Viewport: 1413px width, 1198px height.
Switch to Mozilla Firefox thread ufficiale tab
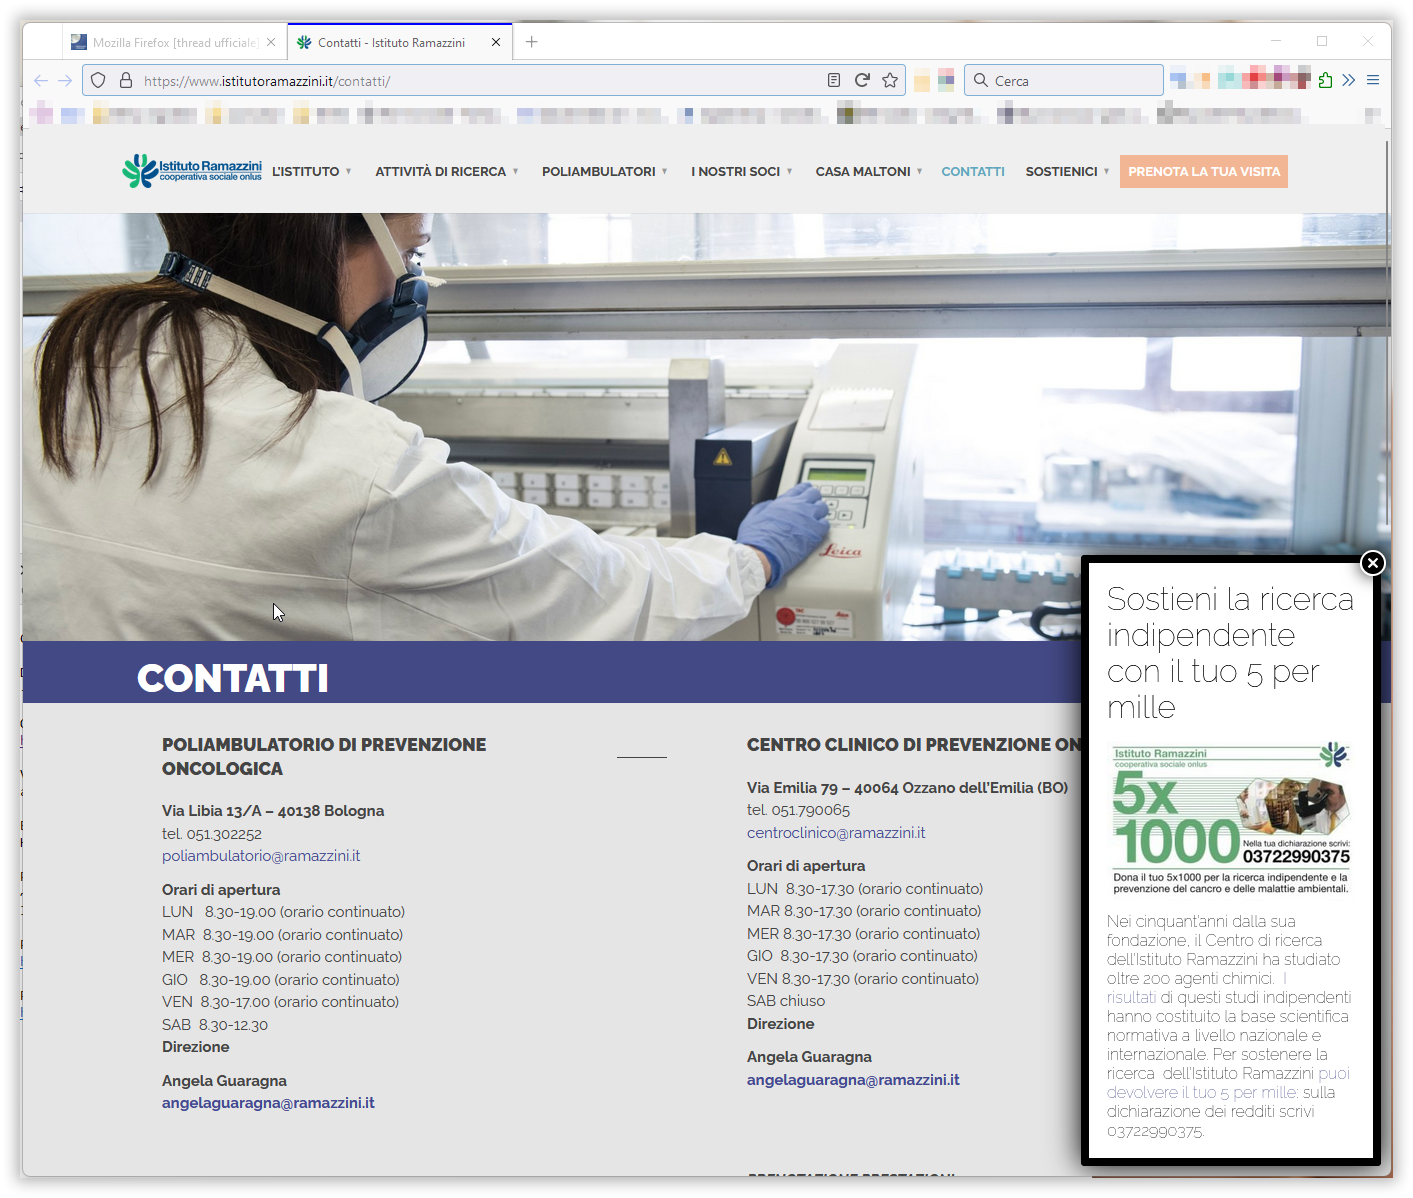click(174, 43)
